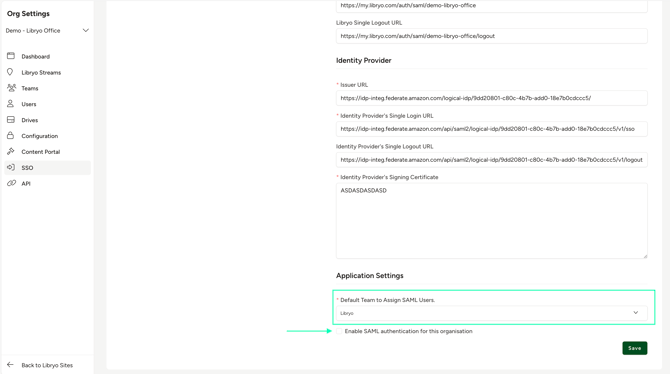
Task: Click the Org Settings title
Action: coord(28,14)
